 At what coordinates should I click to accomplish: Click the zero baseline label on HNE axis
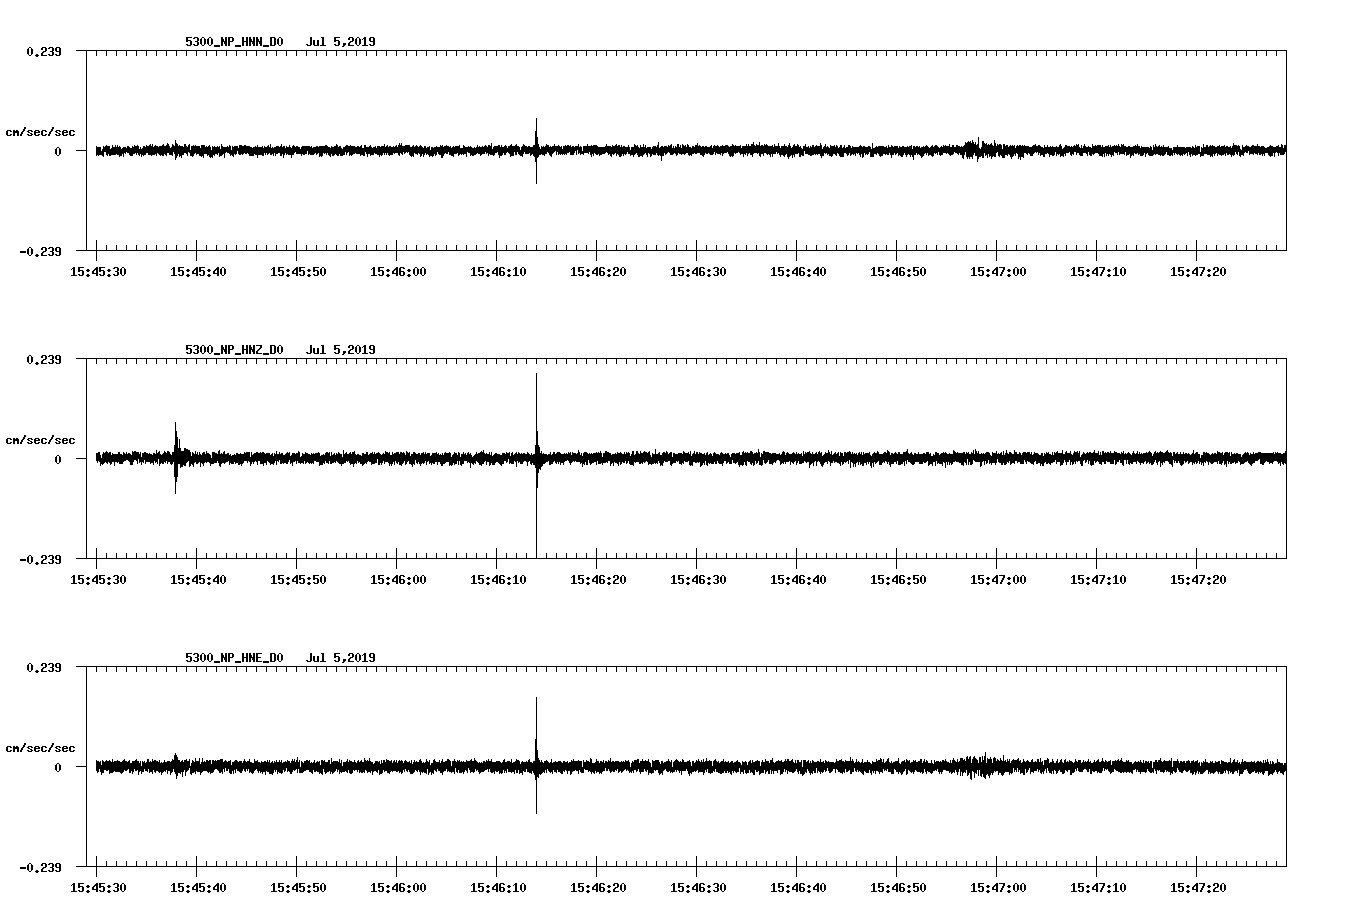(x=58, y=768)
